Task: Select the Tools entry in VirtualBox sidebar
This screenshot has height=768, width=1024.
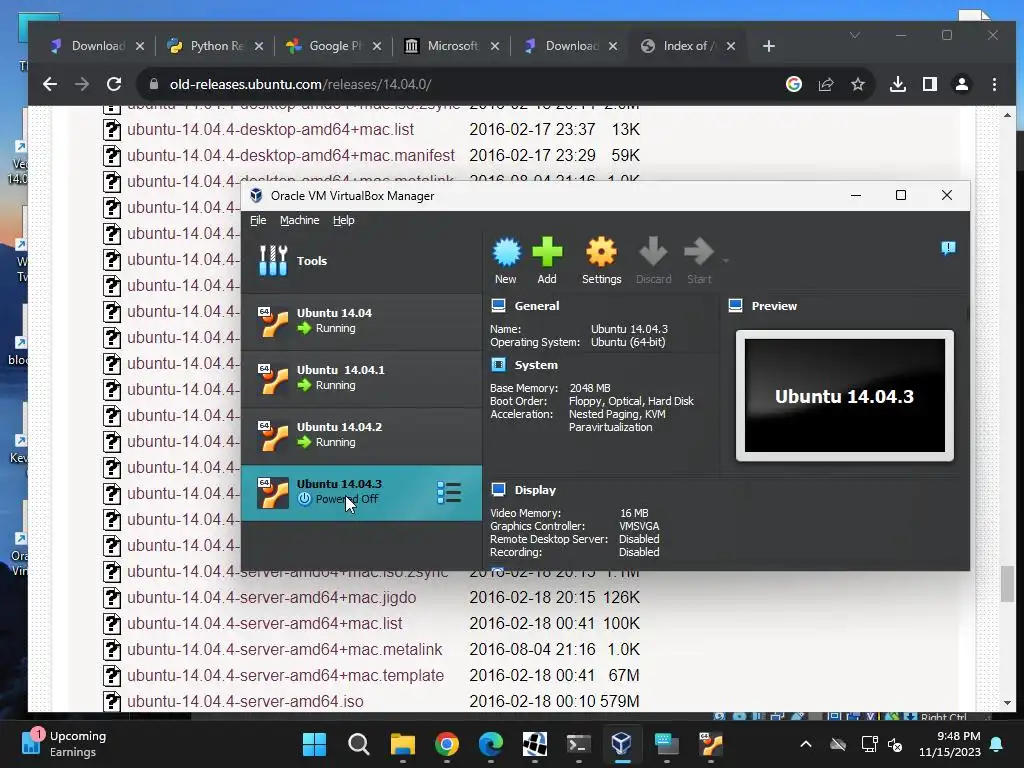Action: tap(361, 261)
